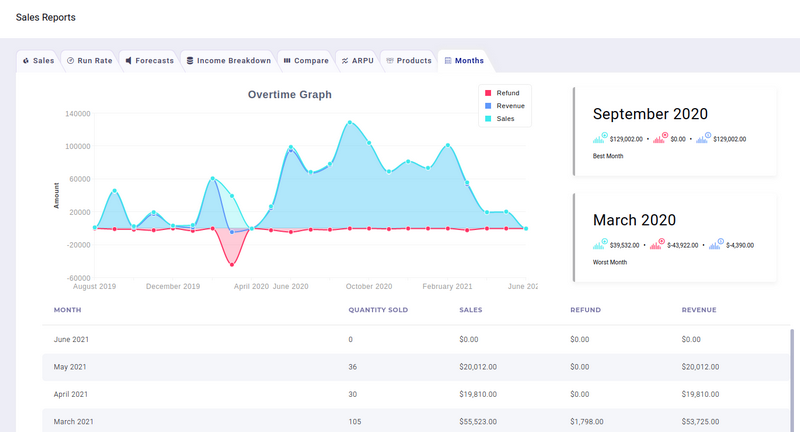Screen dimensions: 800x432
Task: Toggle Refund series in chart legend
Action: pos(502,93)
